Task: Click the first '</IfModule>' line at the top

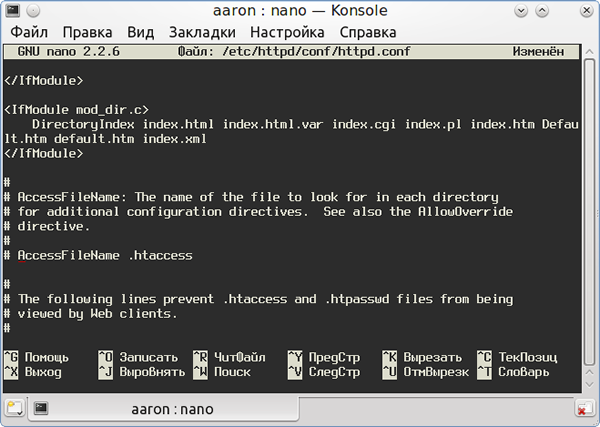Action: 44,81
